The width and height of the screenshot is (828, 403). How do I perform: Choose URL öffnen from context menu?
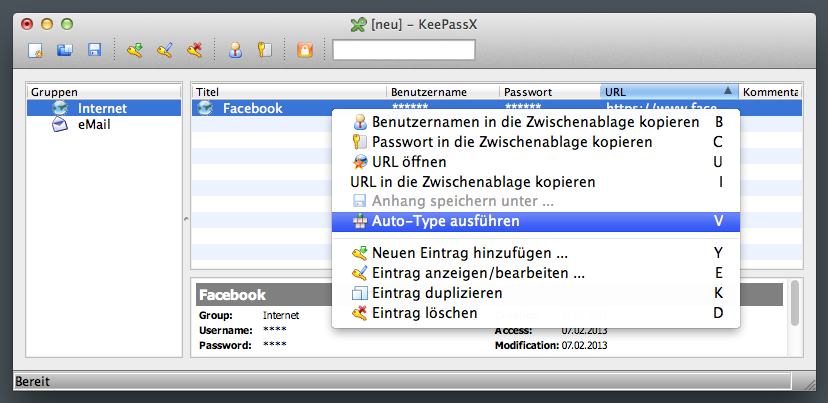pyautogui.click(x=536, y=162)
